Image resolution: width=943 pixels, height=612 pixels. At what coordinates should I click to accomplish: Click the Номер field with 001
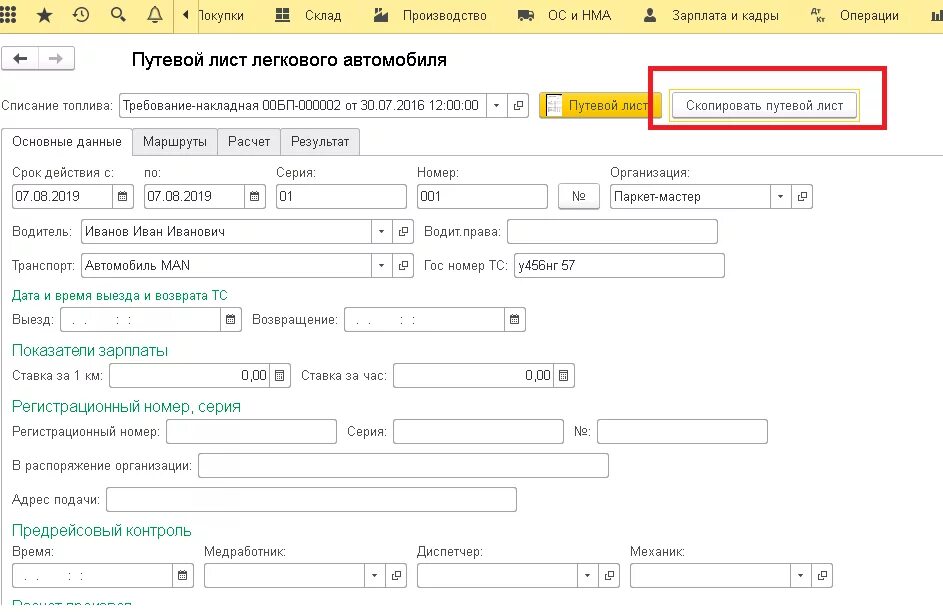482,197
